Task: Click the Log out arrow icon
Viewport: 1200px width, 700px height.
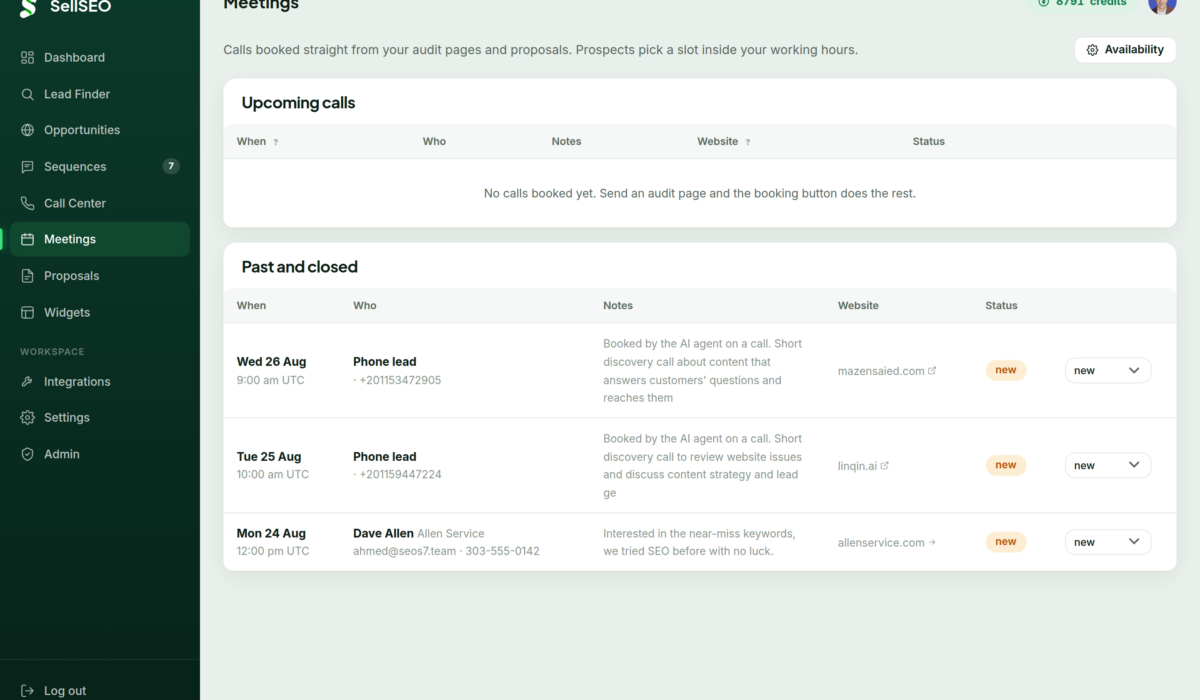Action: pos(27,691)
